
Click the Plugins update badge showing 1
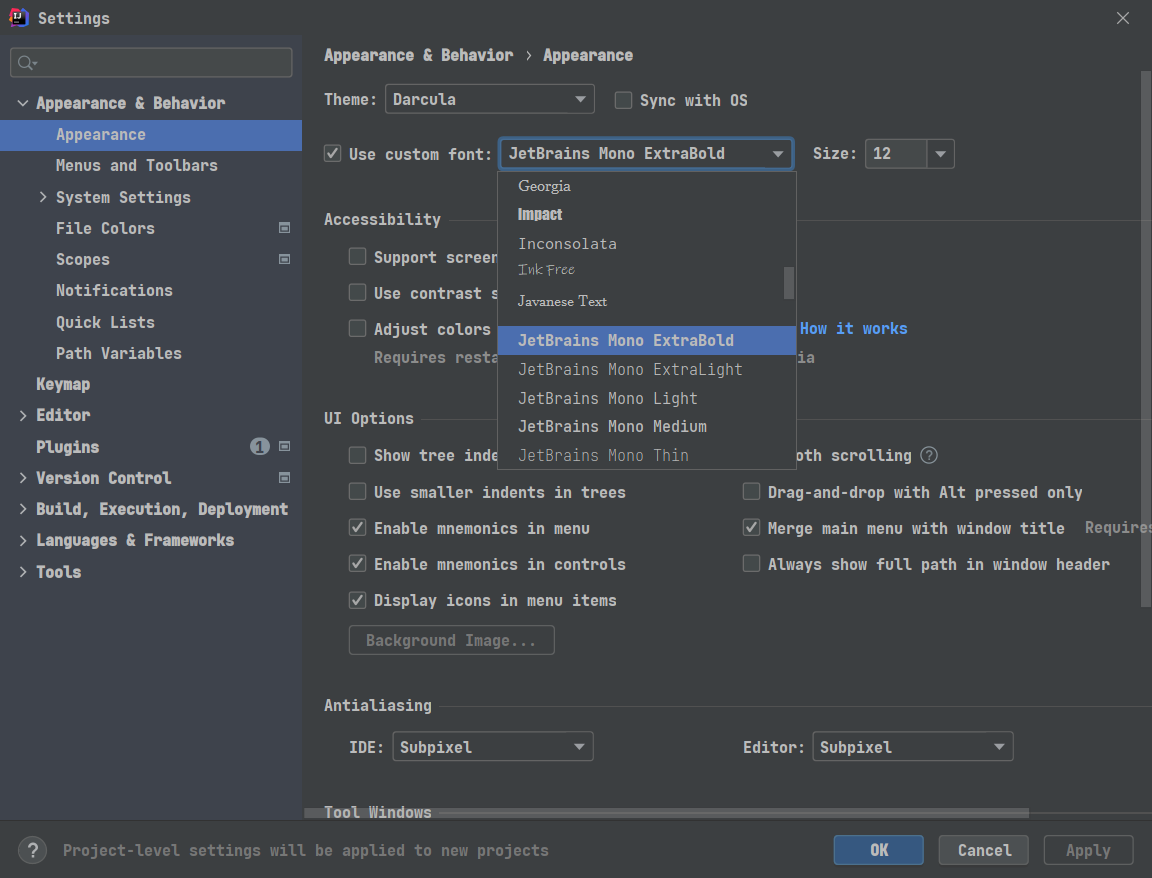tap(259, 446)
